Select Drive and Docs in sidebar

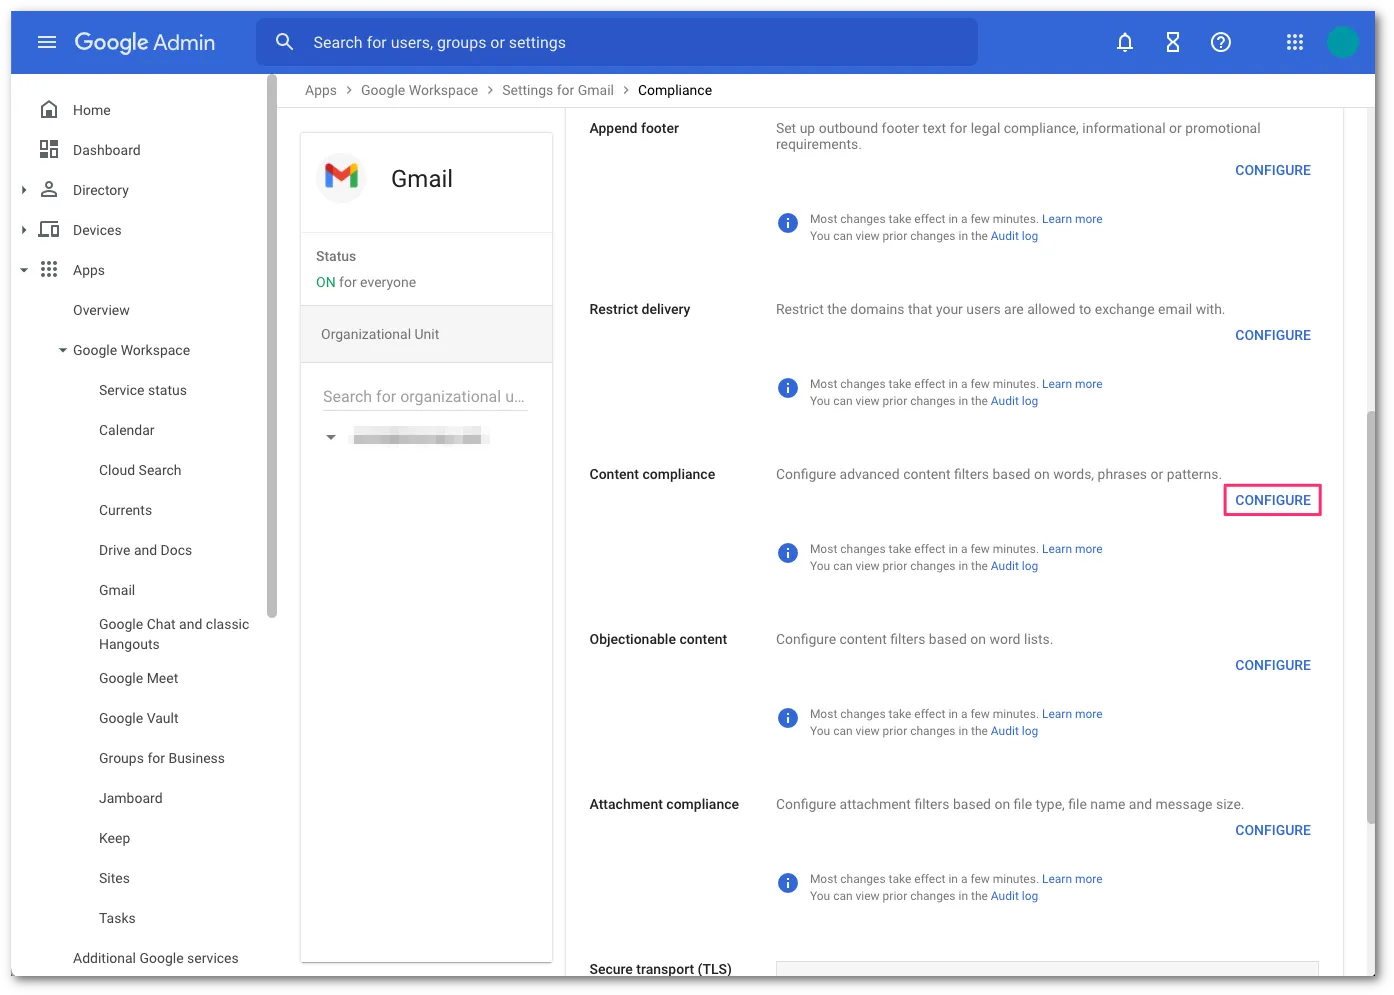click(x=145, y=550)
